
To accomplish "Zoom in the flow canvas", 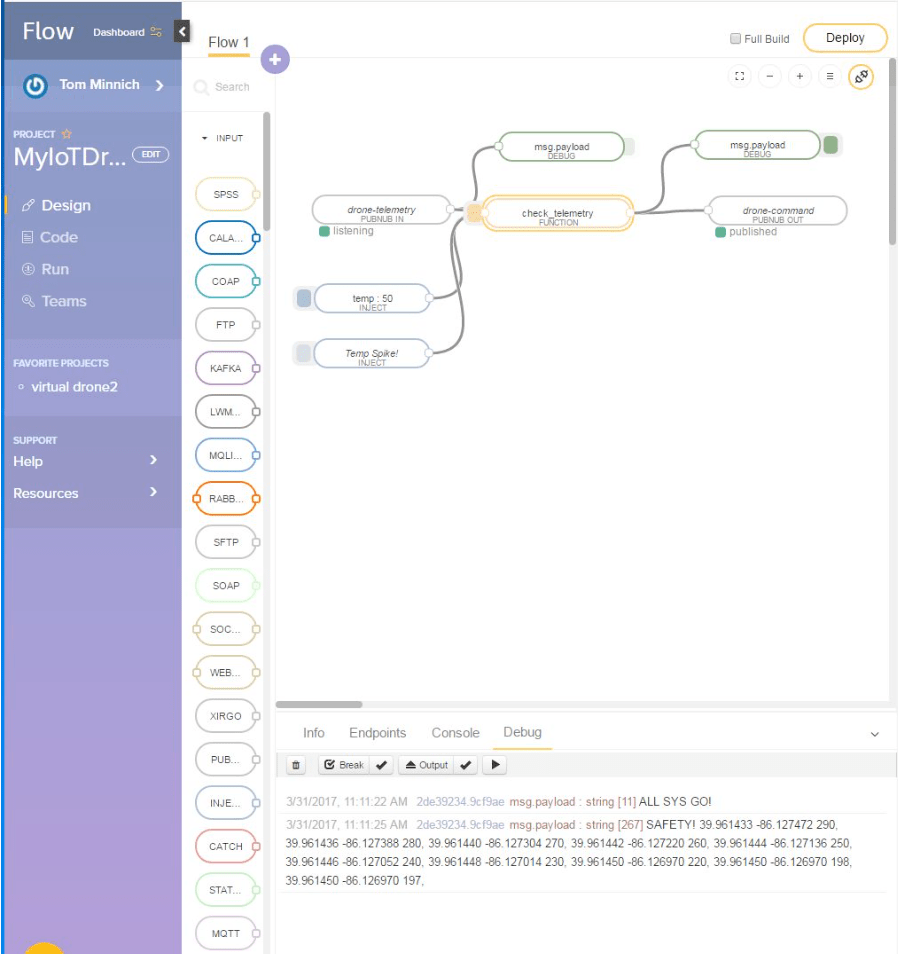I will [799, 76].
